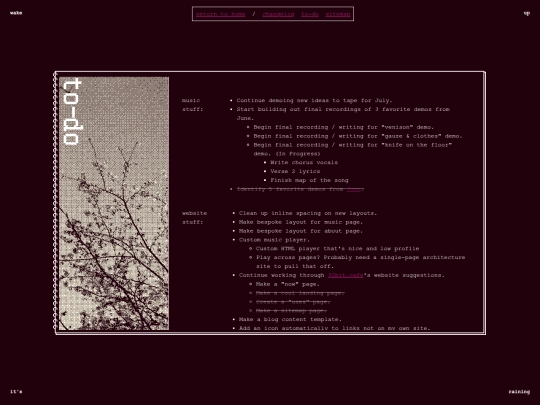Click the blossom branches to-do image
Screen dimensions: 540x405
(114, 204)
